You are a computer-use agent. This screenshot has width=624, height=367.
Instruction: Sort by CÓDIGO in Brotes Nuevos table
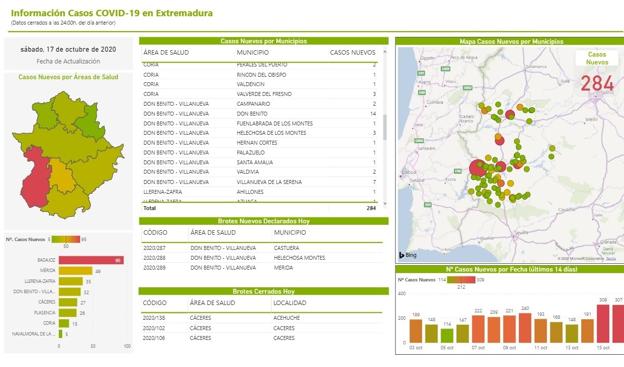155,232
